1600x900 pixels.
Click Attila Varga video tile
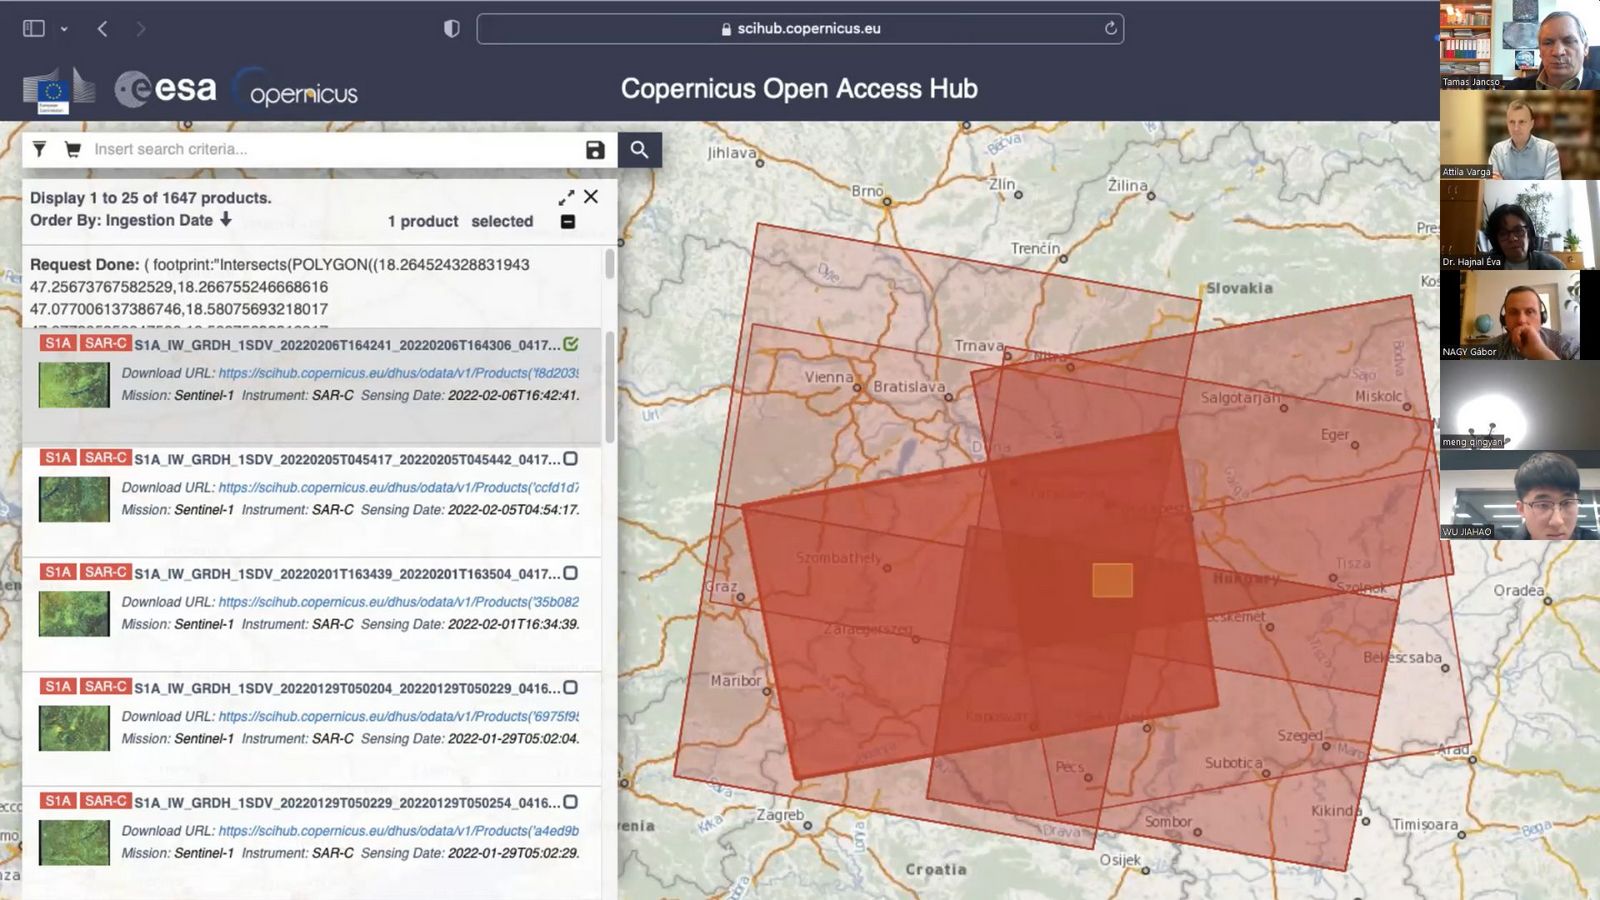click(1520, 135)
